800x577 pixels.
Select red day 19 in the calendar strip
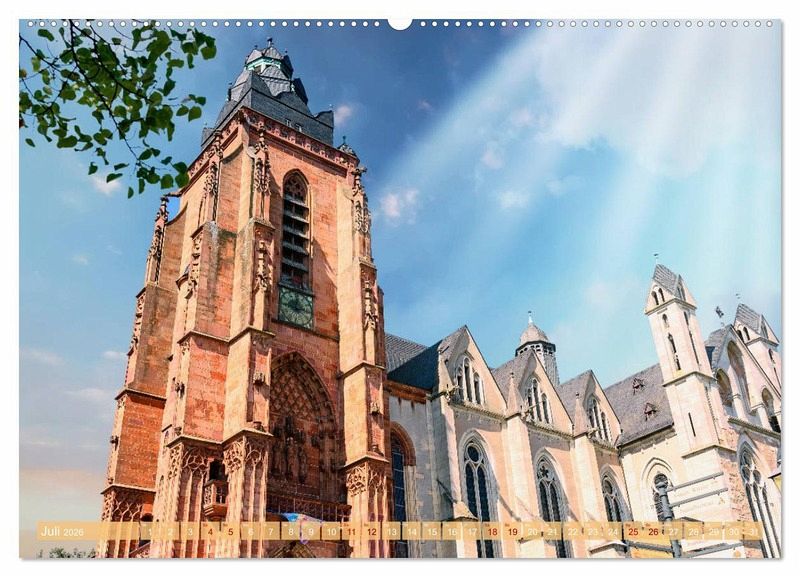[x=512, y=531]
